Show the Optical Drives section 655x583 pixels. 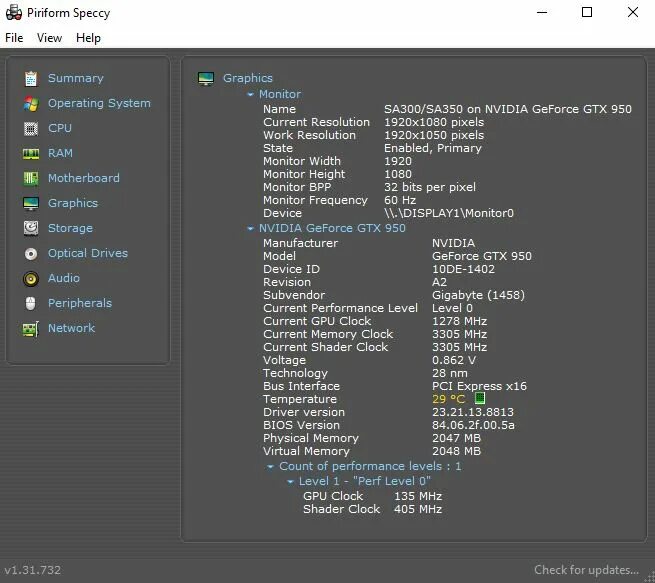click(88, 253)
